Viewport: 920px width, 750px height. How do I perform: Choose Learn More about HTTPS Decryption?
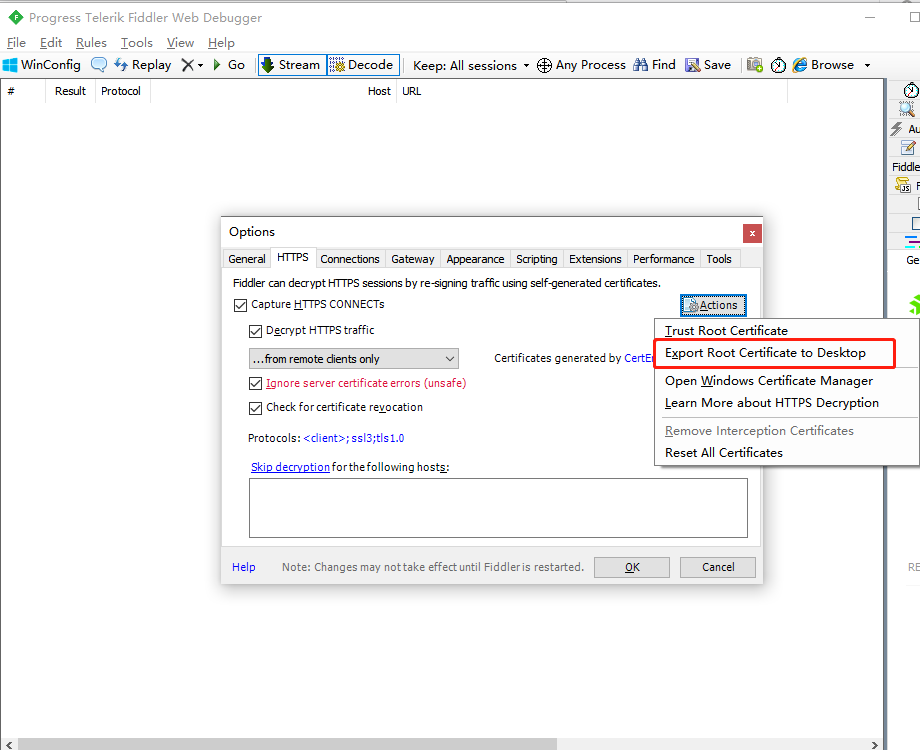tap(772, 403)
